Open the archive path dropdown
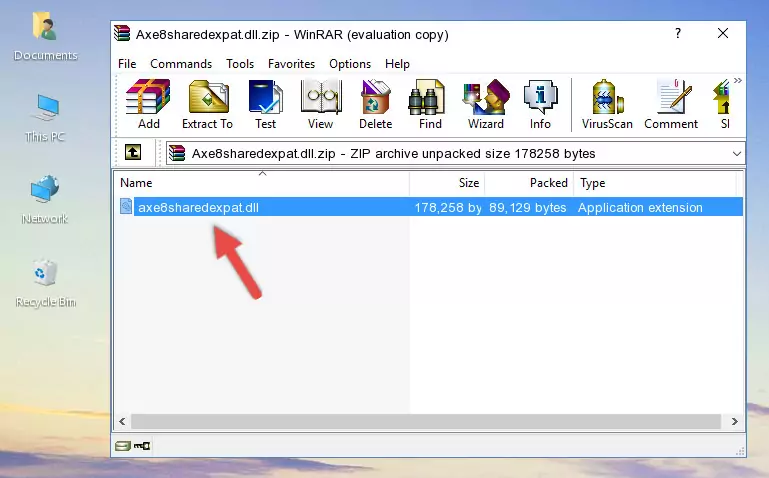This screenshot has width=769, height=478. click(x=737, y=153)
